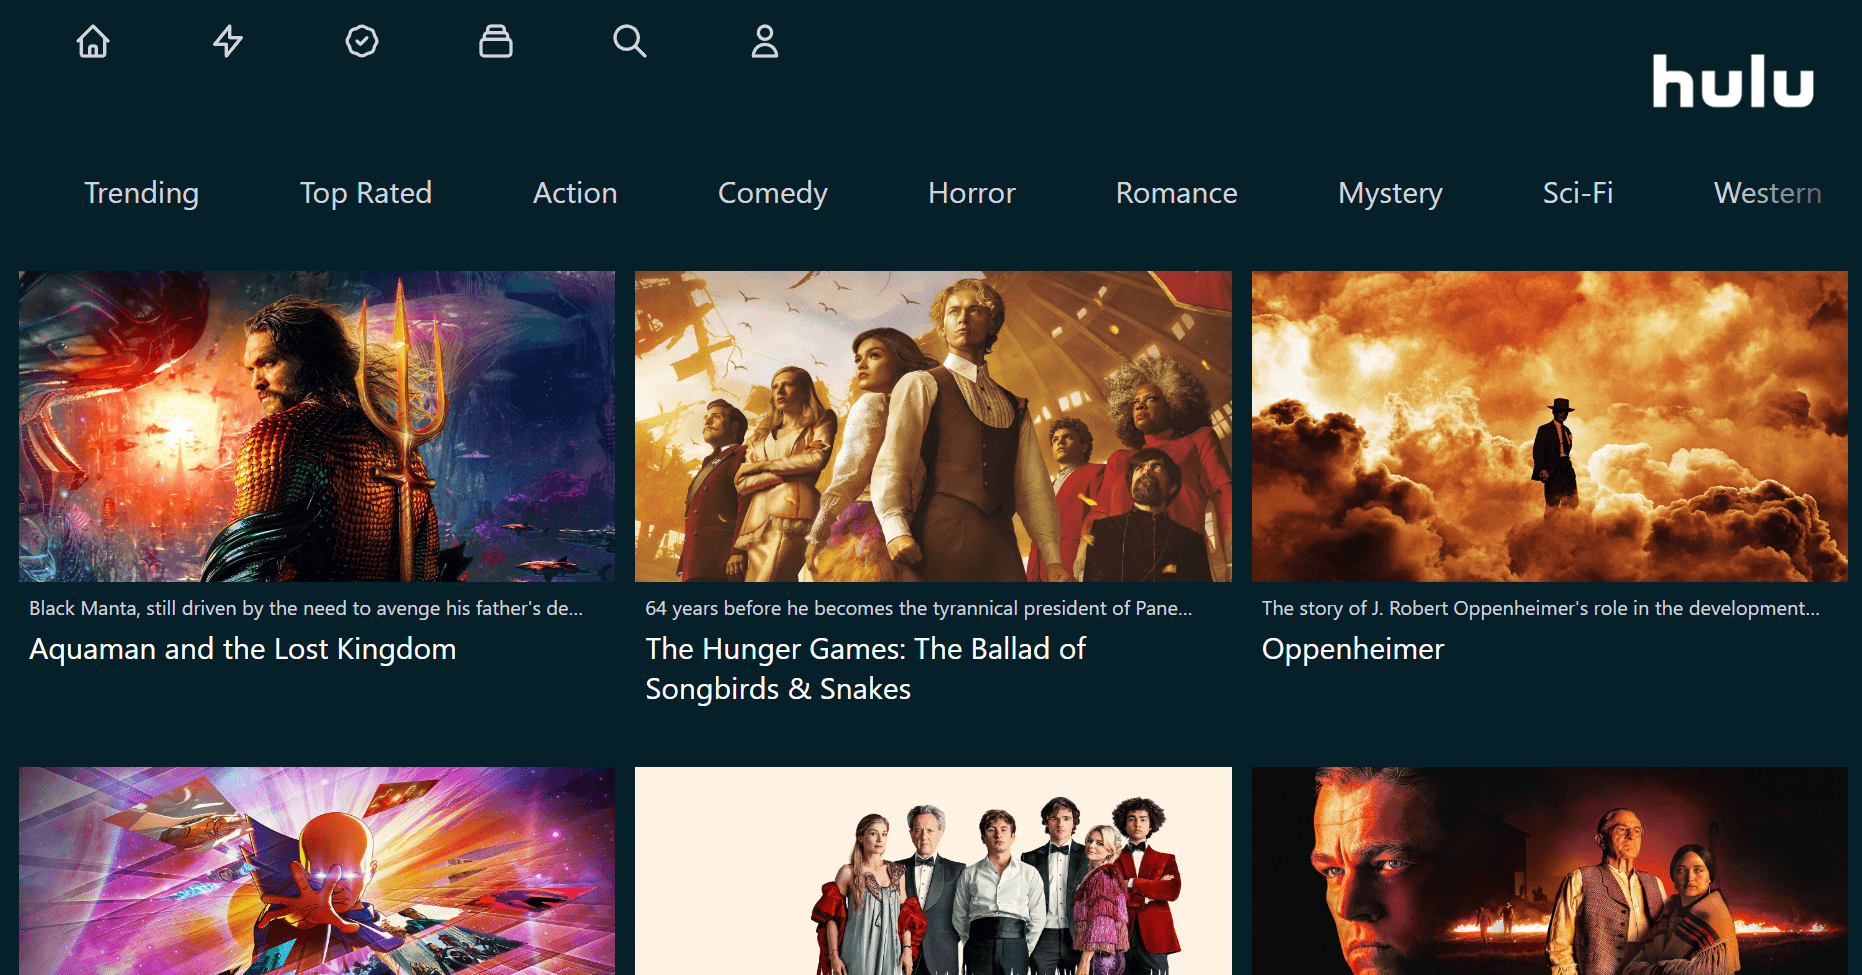Open the account profile icon
The height and width of the screenshot is (975, 1862).
765,41
